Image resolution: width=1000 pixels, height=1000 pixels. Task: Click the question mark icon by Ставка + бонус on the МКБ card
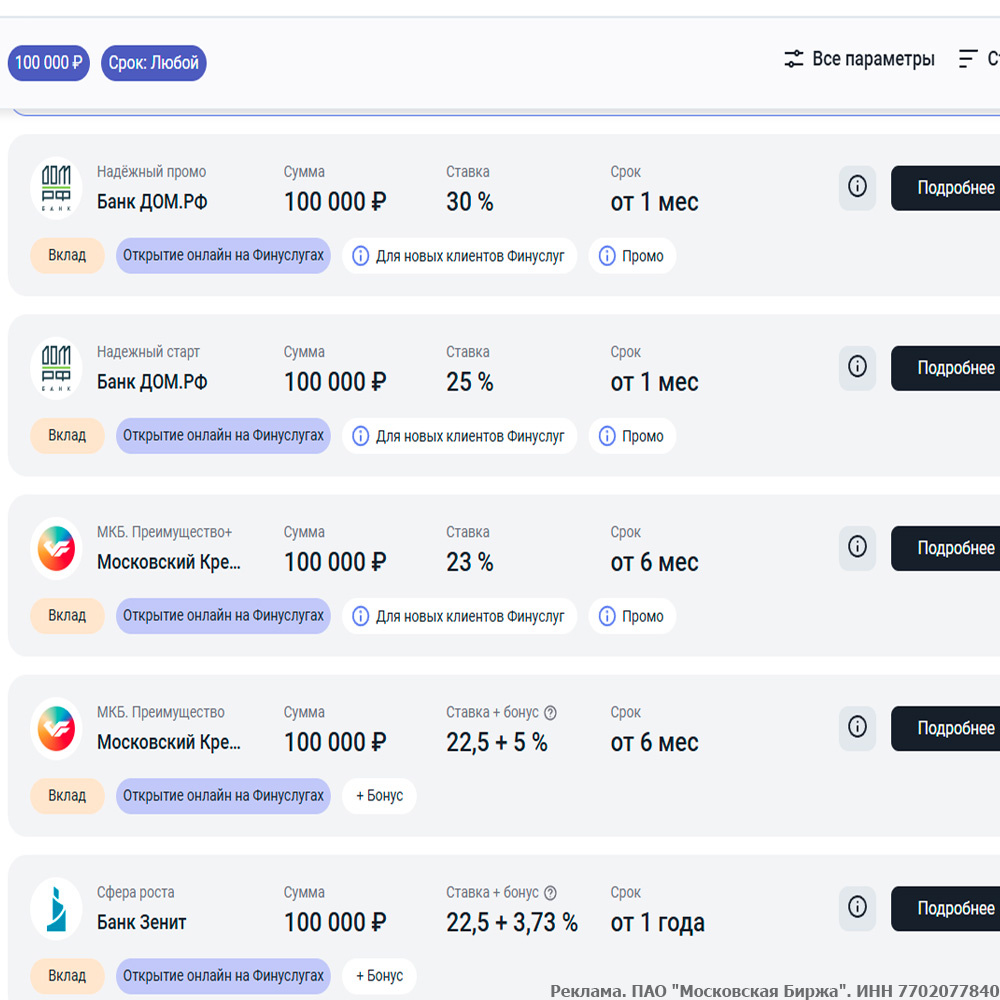[550, 712]
